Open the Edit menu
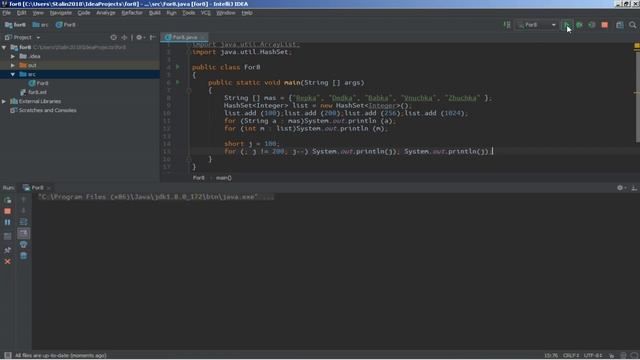The image size is (640, 360). (21, 13)
